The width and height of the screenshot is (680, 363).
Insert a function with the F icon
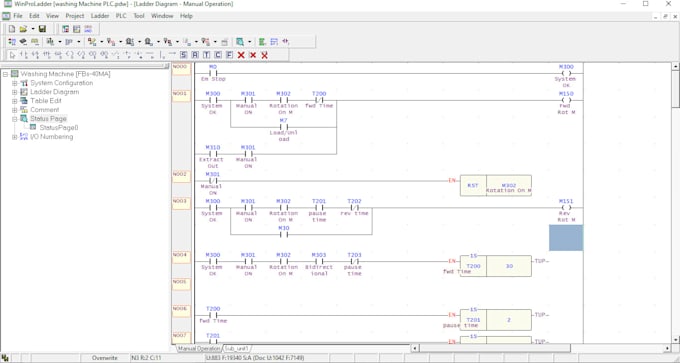(x=229, y=55)
